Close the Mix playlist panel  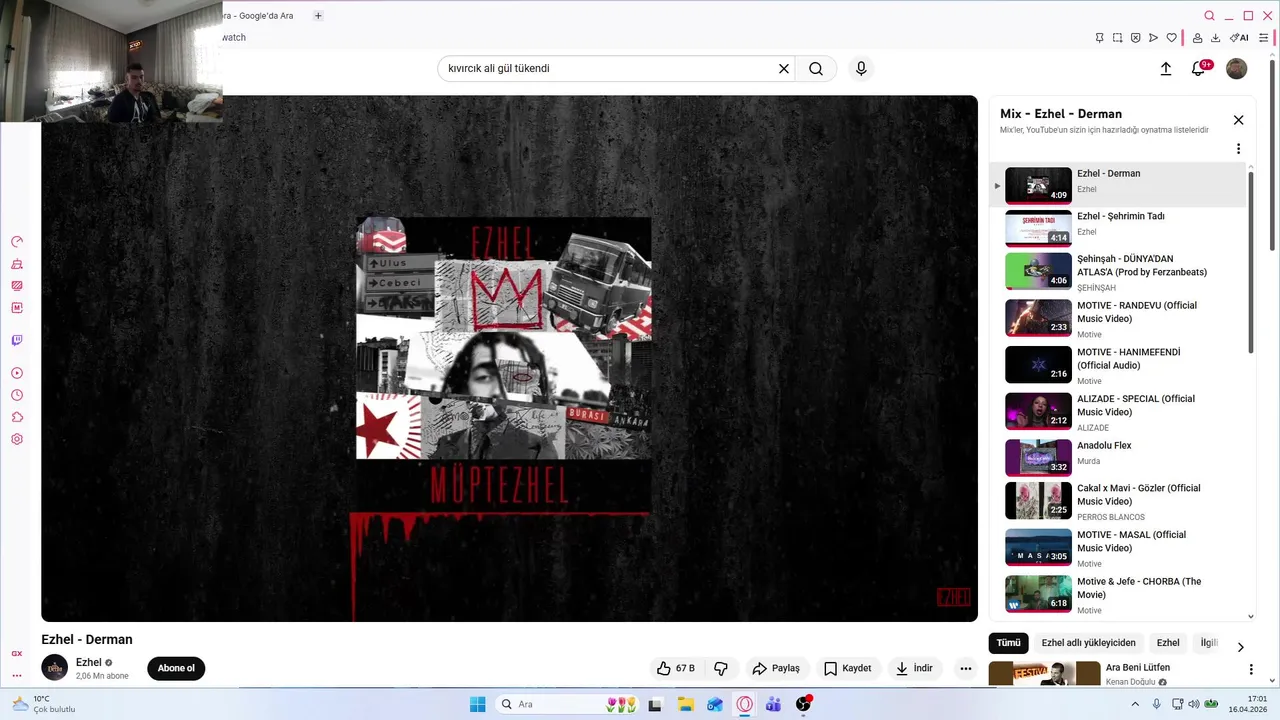(x=1238, y=120)
